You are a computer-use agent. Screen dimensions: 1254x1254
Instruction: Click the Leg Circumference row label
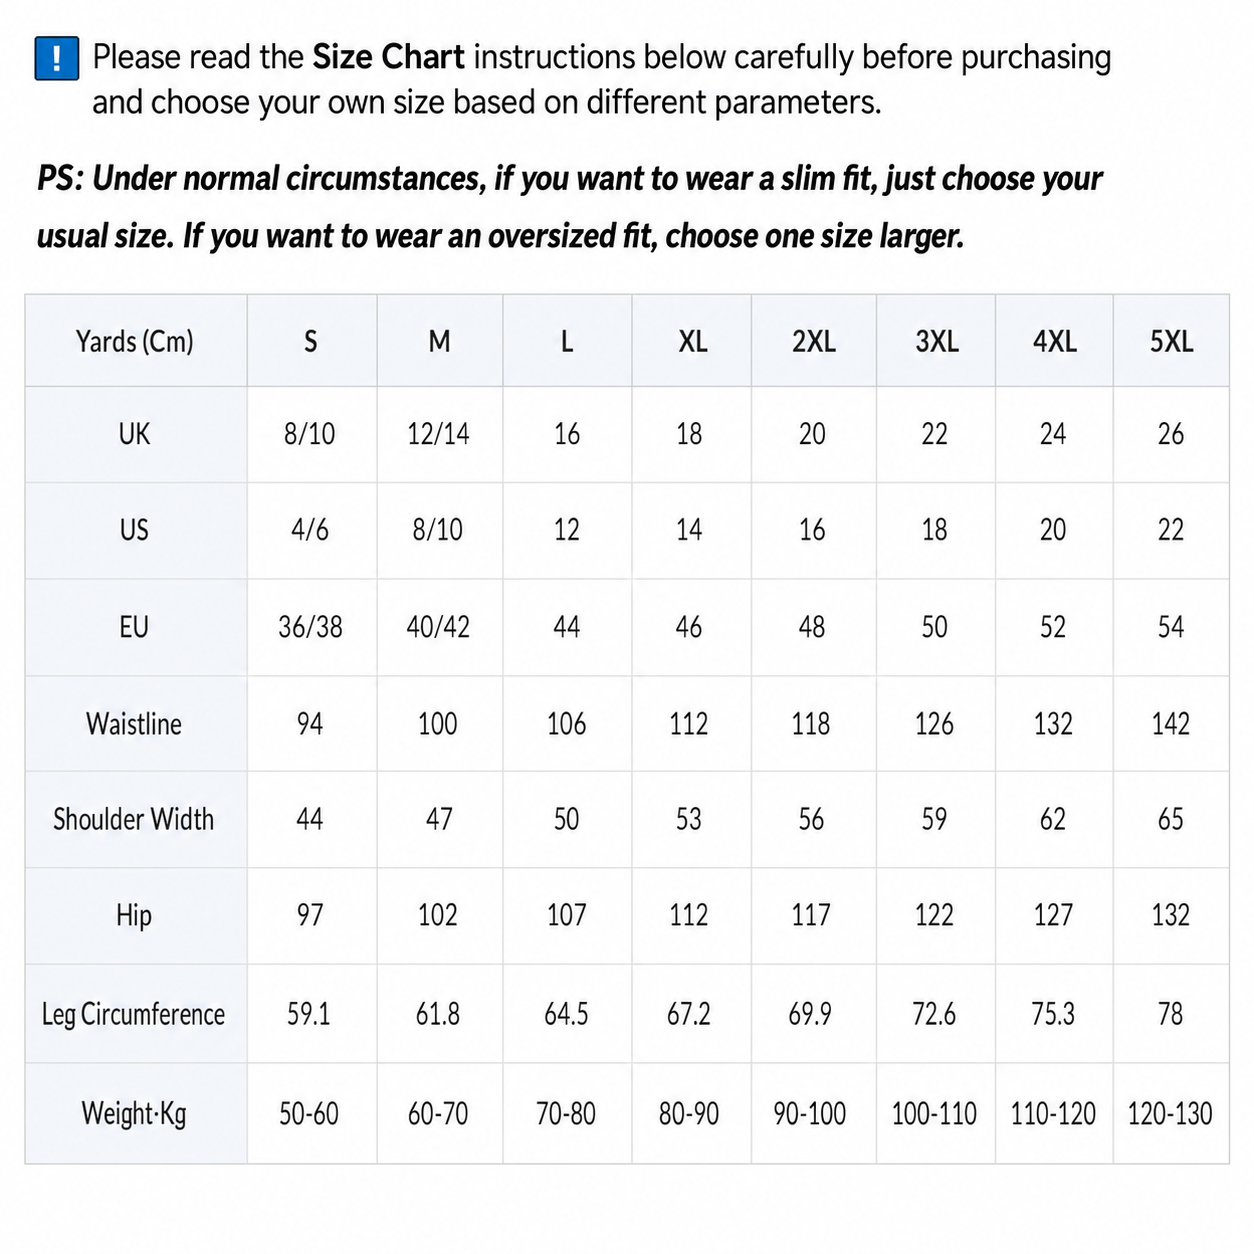point(135,1014)
